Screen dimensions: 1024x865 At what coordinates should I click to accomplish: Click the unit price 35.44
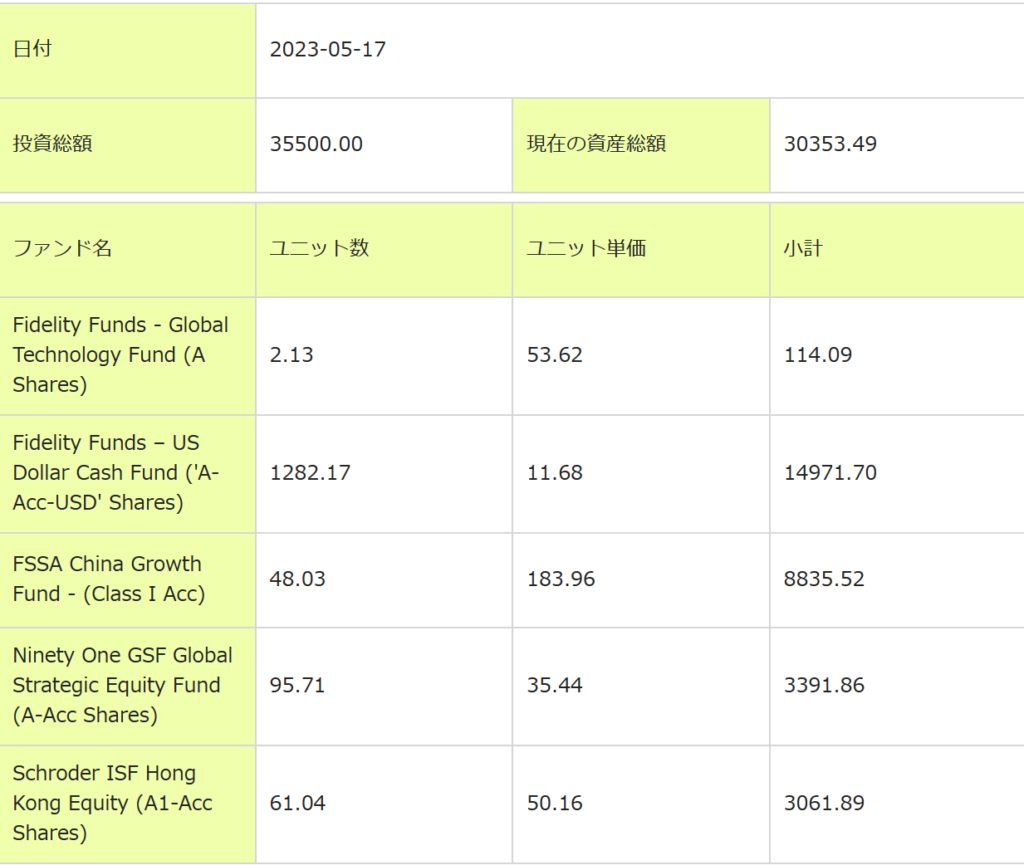[555, 686]
